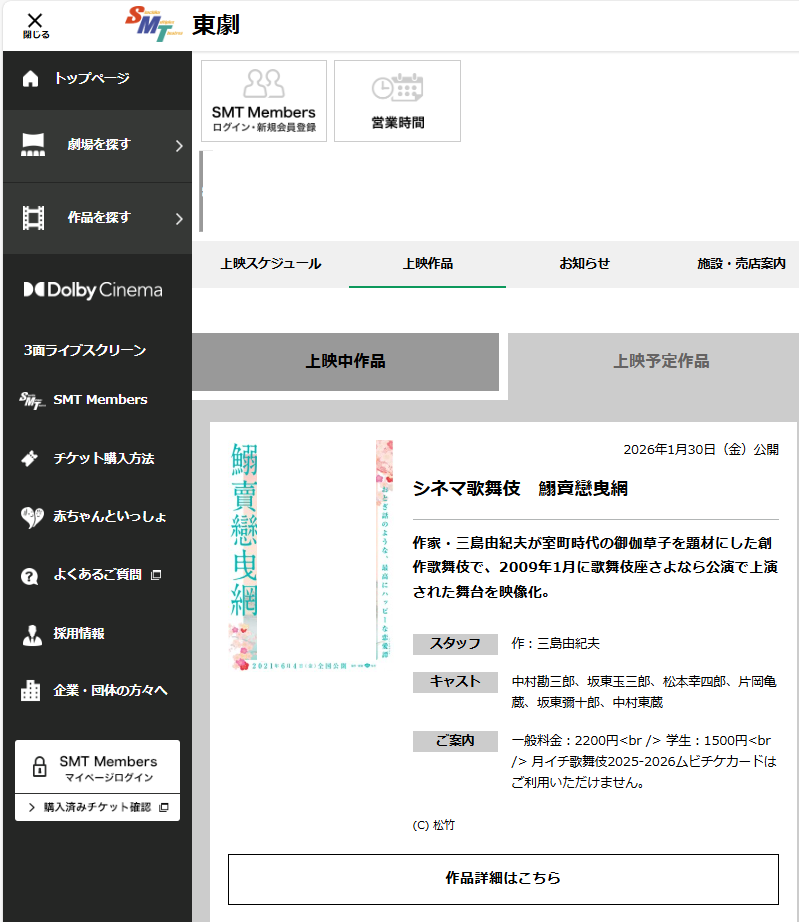Click staff text 作:三島由紀夫
Image resolution: width=799 pixels, height=922 pixels.
click(556, 644)
